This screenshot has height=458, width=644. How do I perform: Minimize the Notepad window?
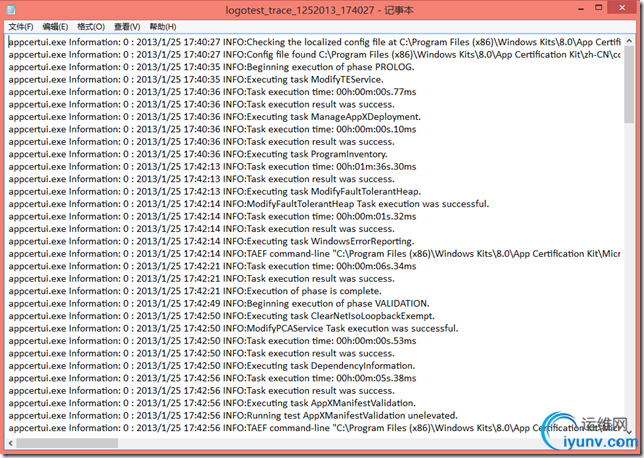[x=581, y=9]
